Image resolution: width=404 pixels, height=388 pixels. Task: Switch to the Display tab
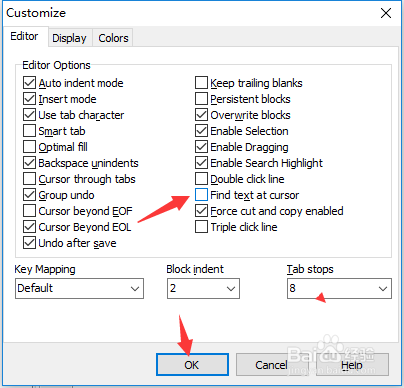click(x=69, y=38)
